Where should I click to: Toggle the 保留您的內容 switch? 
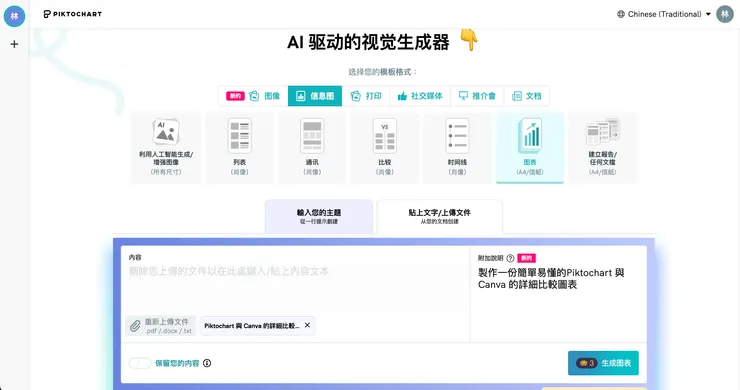(140, 363)
